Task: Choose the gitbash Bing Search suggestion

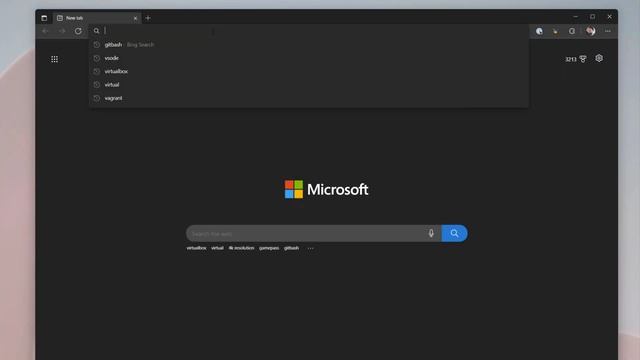Action: pos(309,44)
